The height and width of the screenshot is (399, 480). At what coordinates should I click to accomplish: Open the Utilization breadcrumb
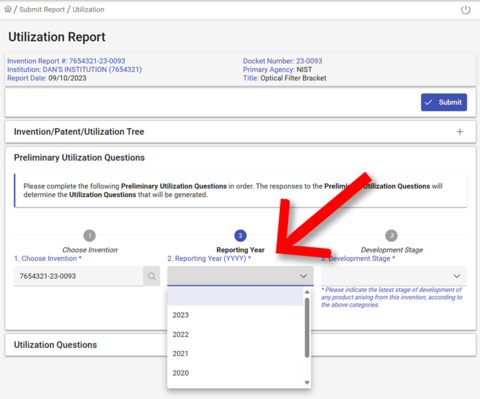(88, 10)
